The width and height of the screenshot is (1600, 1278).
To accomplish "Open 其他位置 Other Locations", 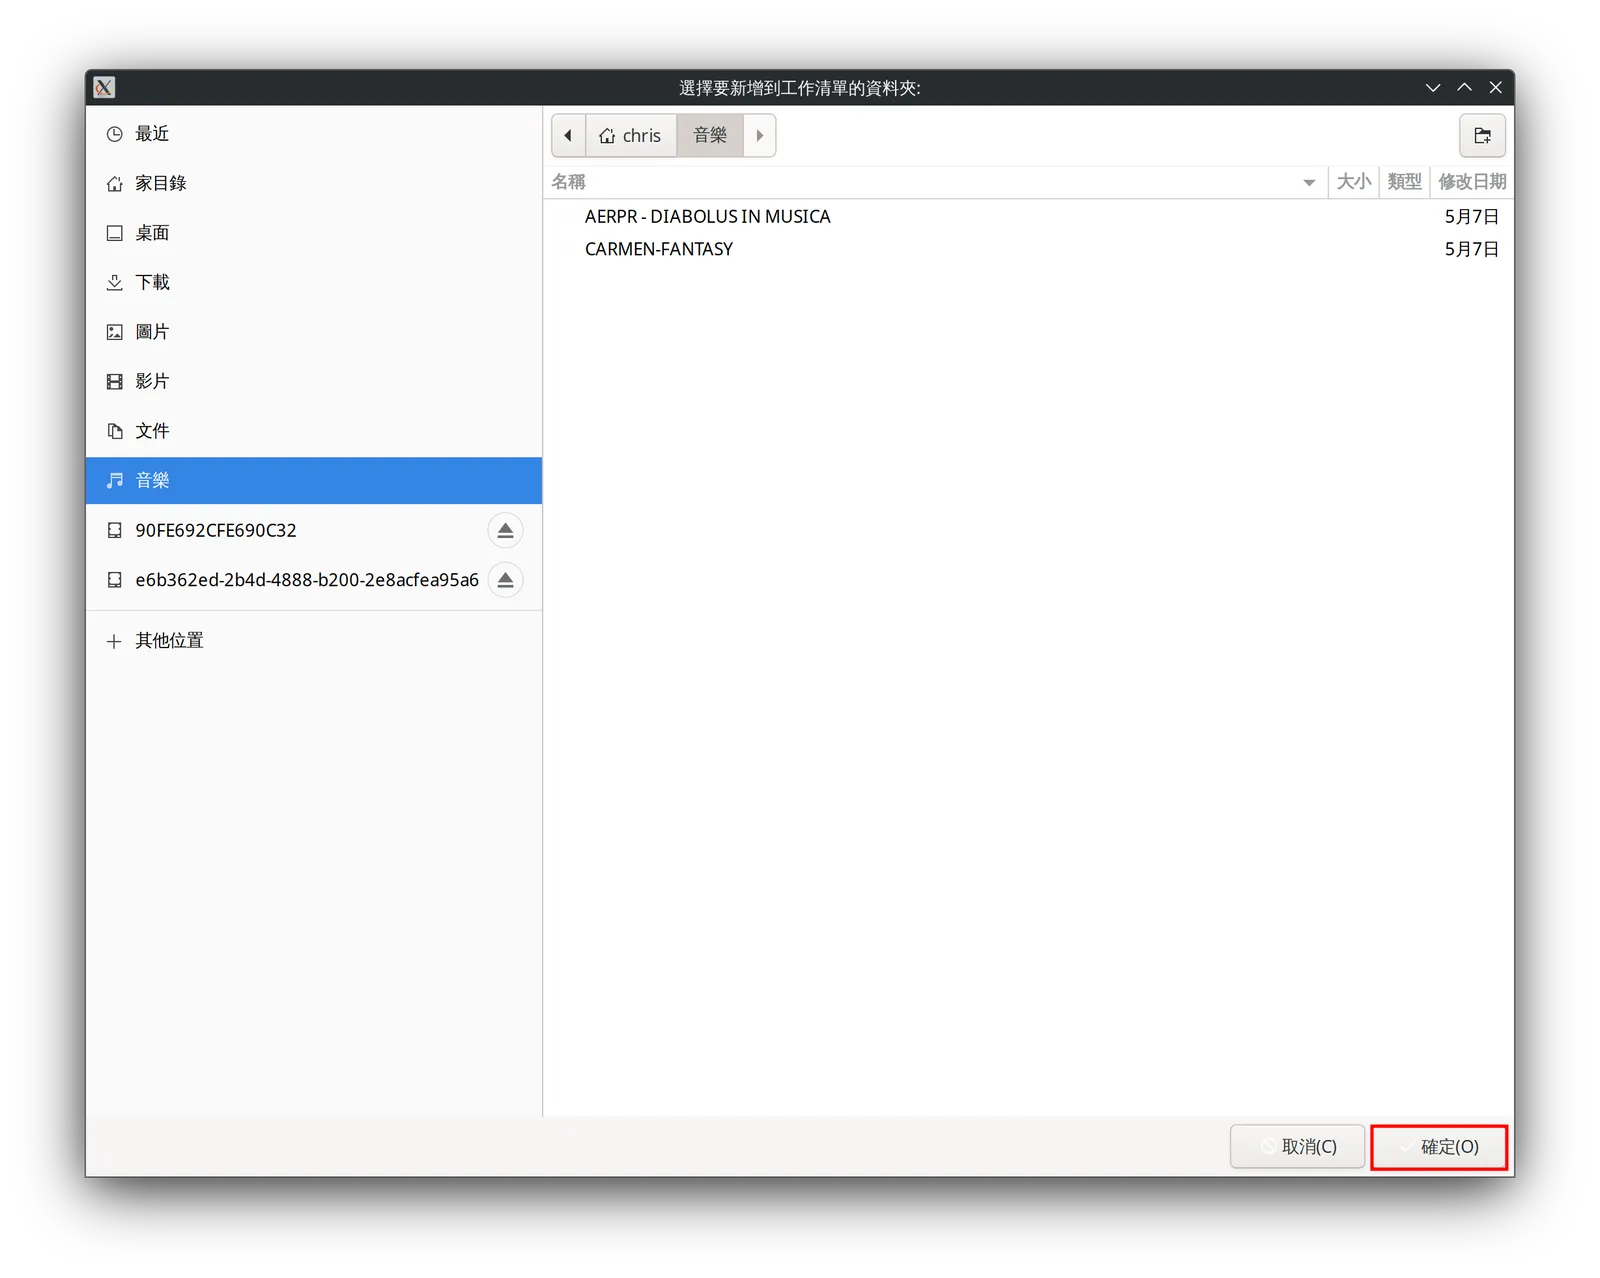I will coord(314,641).
